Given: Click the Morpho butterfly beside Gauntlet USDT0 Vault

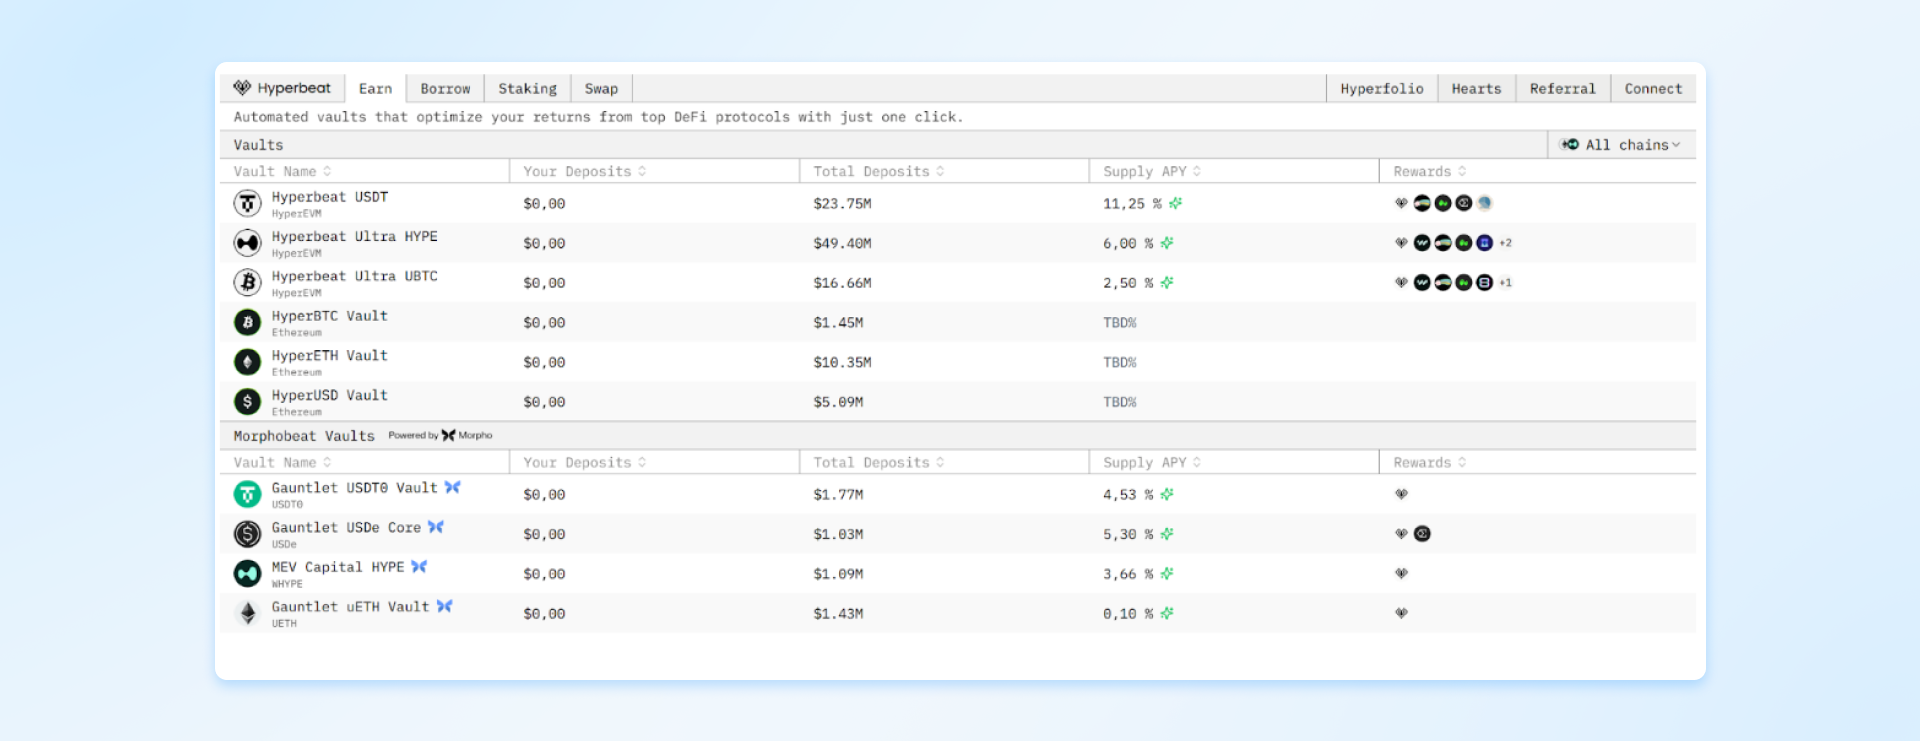Looking at the screenshot, I should [x=453, y=487].
